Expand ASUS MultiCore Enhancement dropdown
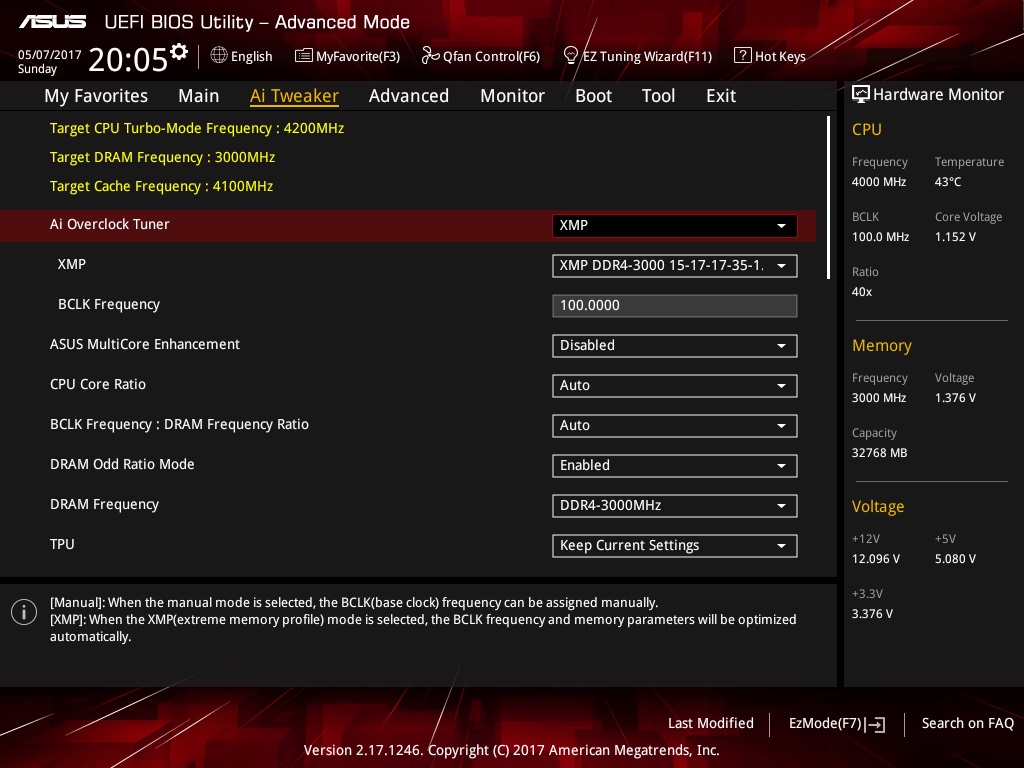The width and height of the screenshot is (1024, 768). (x=675, y=345)
